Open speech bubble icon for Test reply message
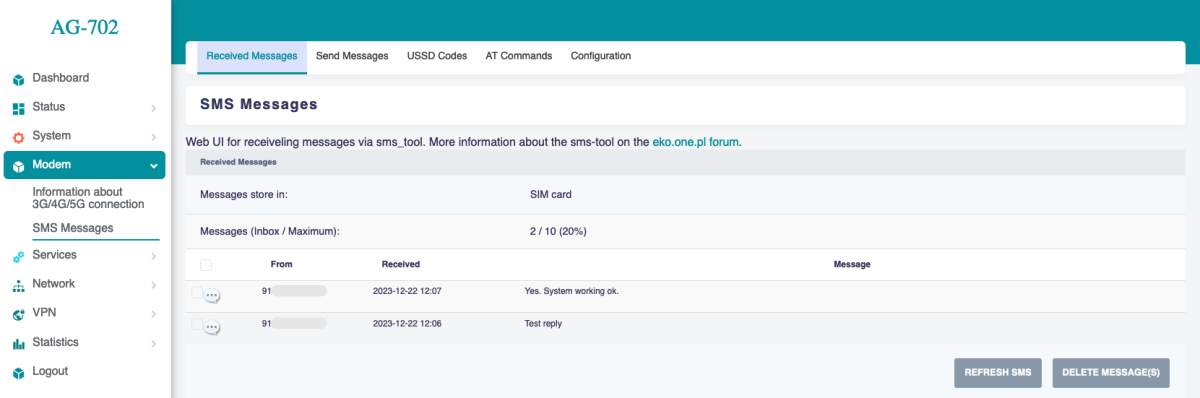This screenshot has width=1200, height=398. click(212, 327)
